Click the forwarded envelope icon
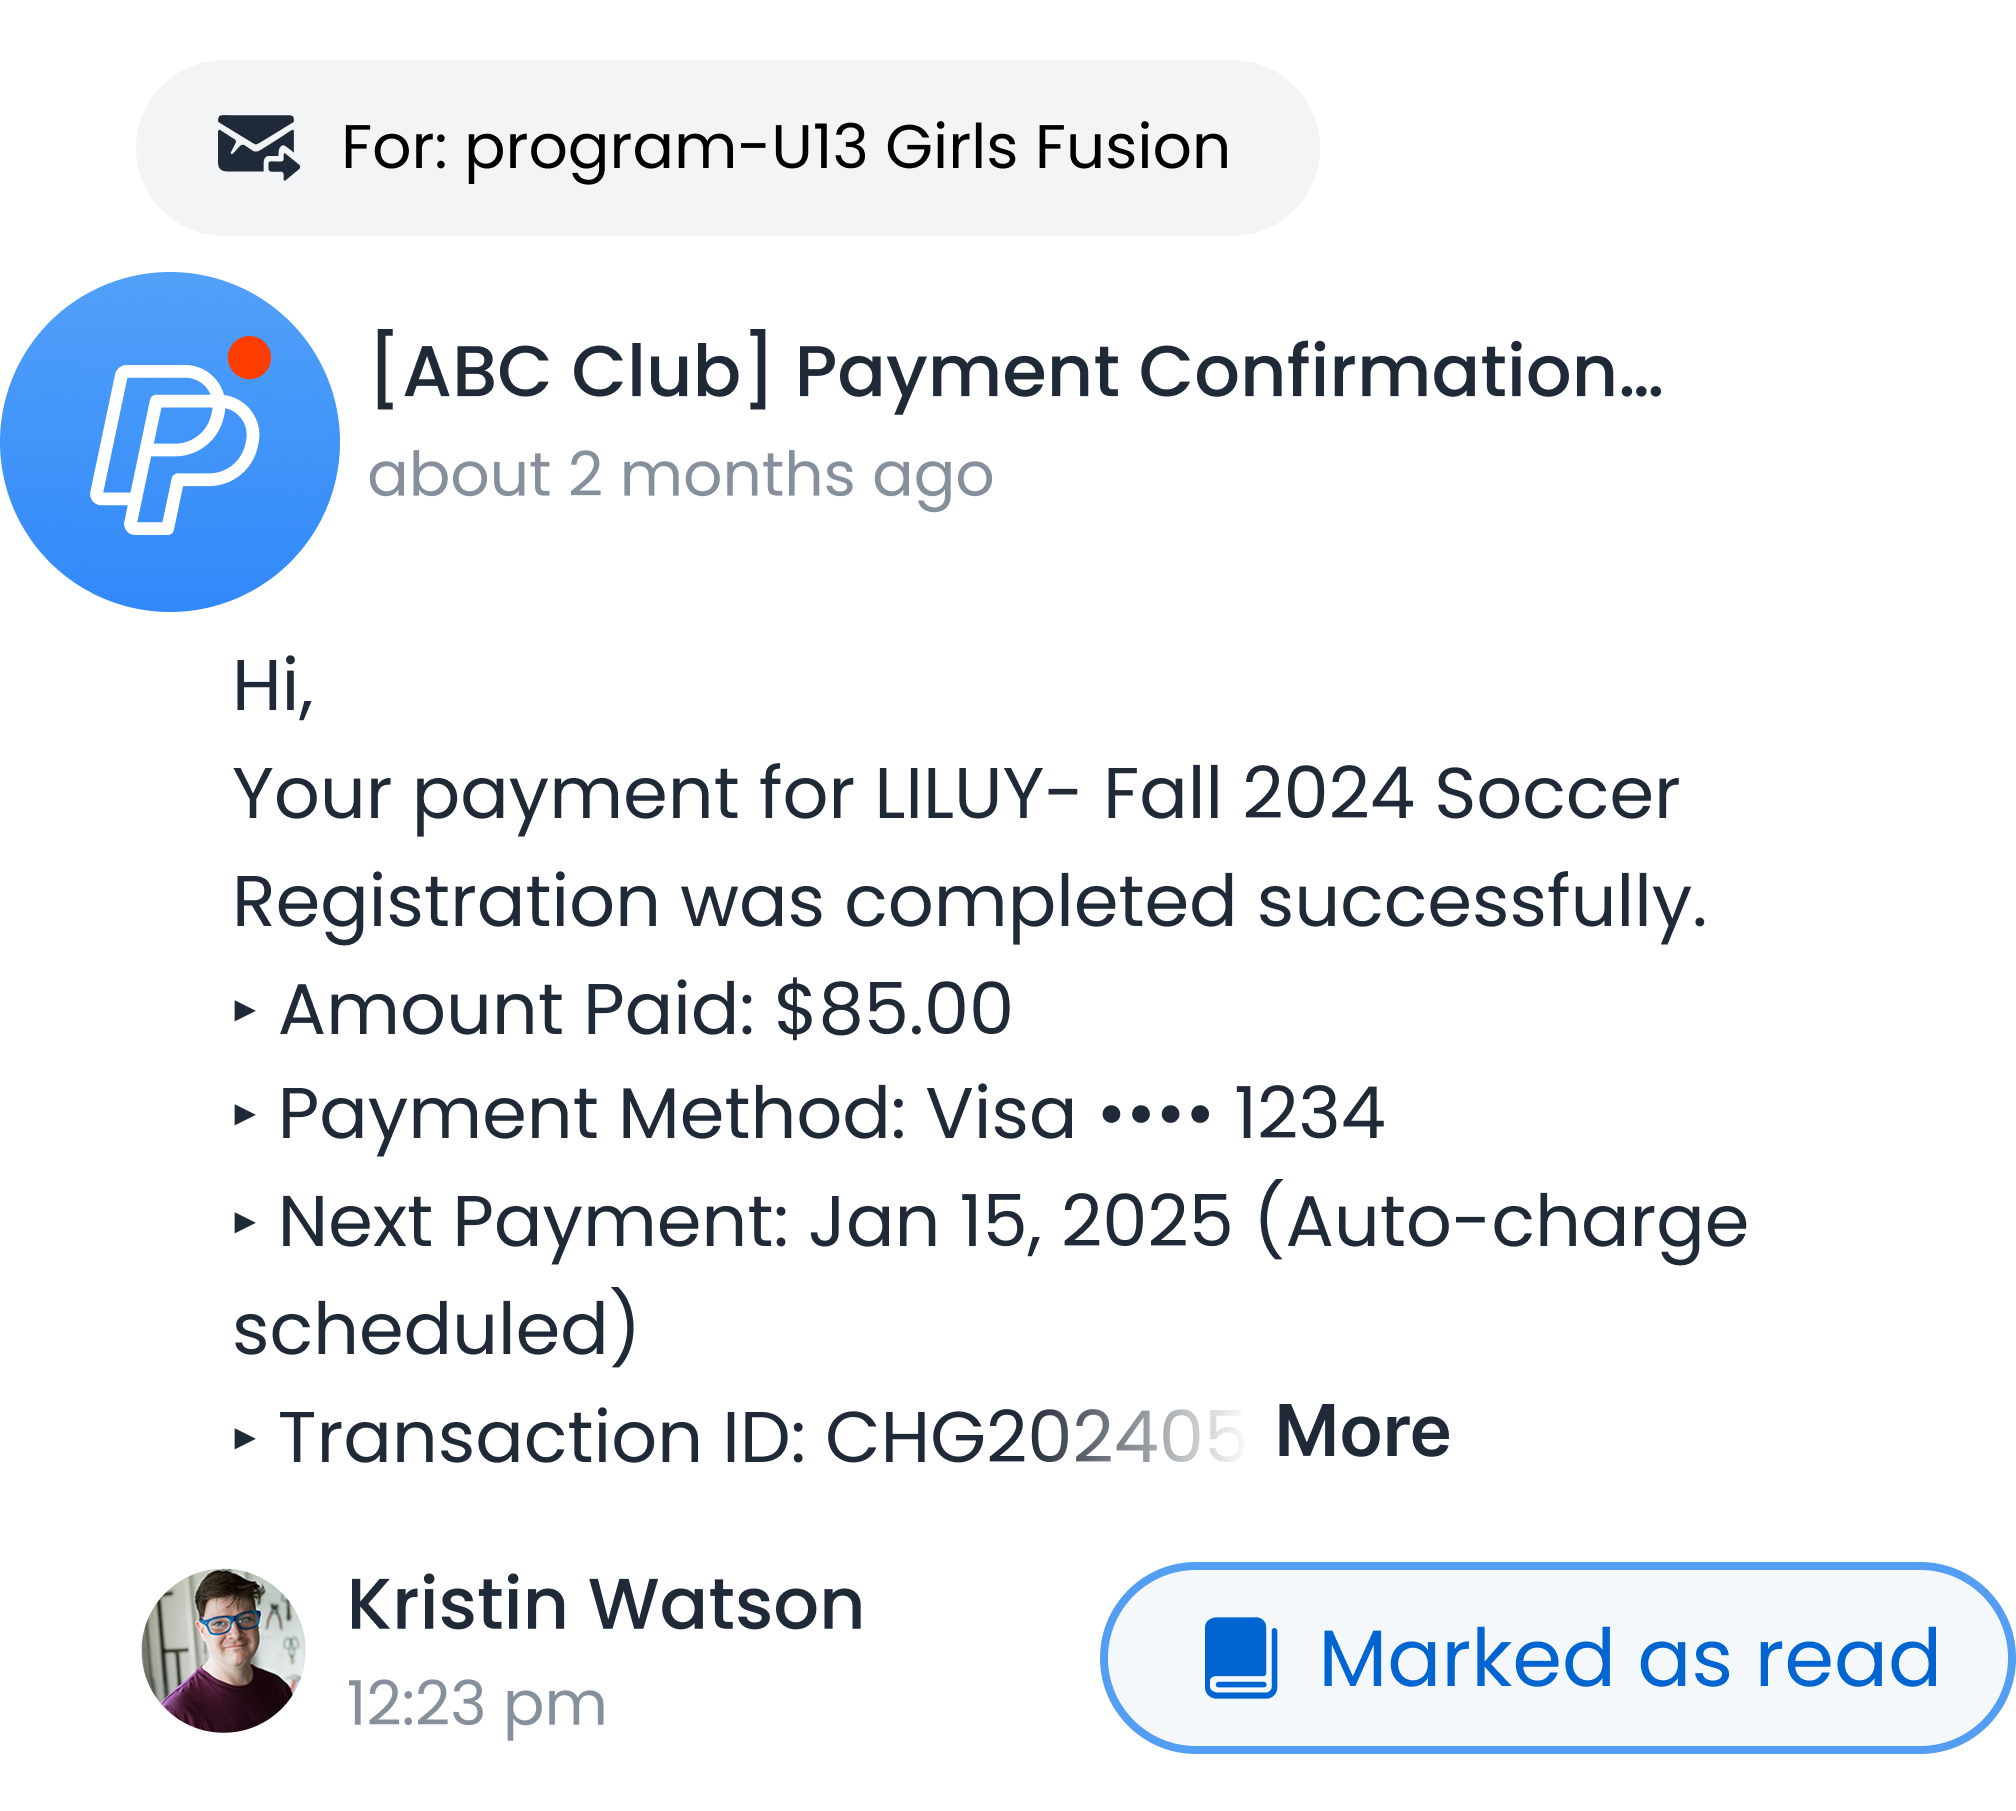 click(258, 147)
